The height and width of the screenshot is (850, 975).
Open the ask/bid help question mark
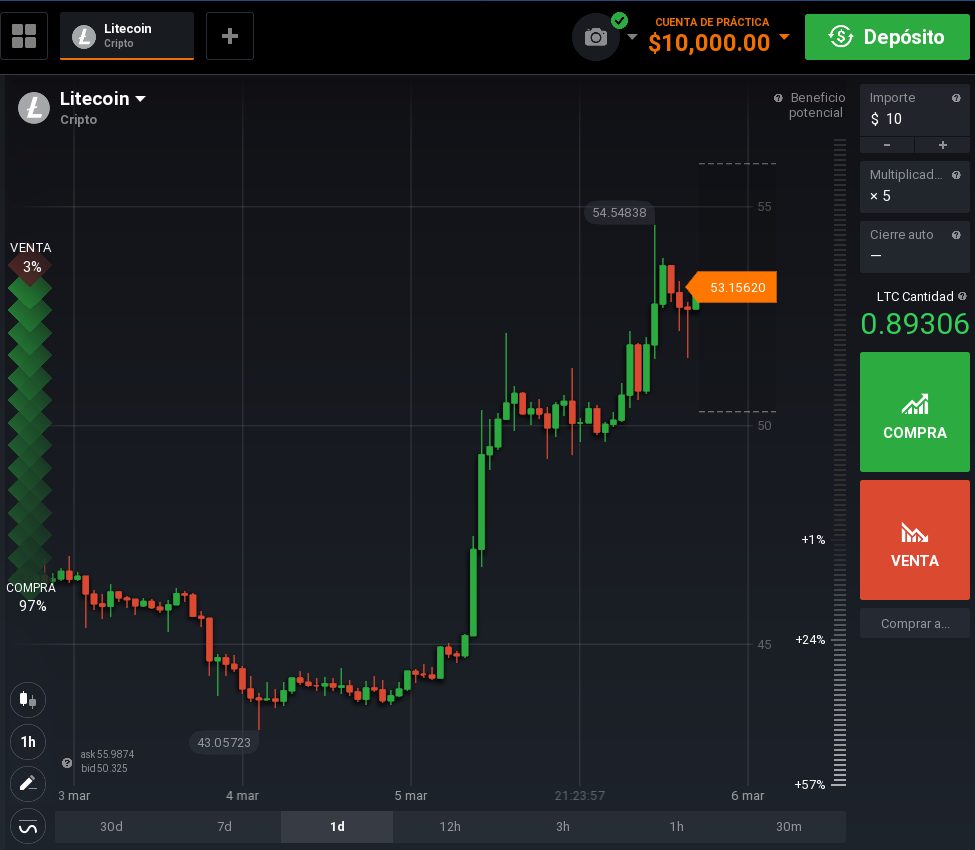(x=67, y=763)
